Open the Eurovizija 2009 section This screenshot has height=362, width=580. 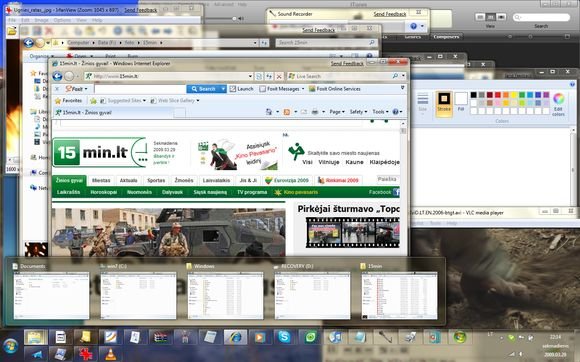pos(287,180)
